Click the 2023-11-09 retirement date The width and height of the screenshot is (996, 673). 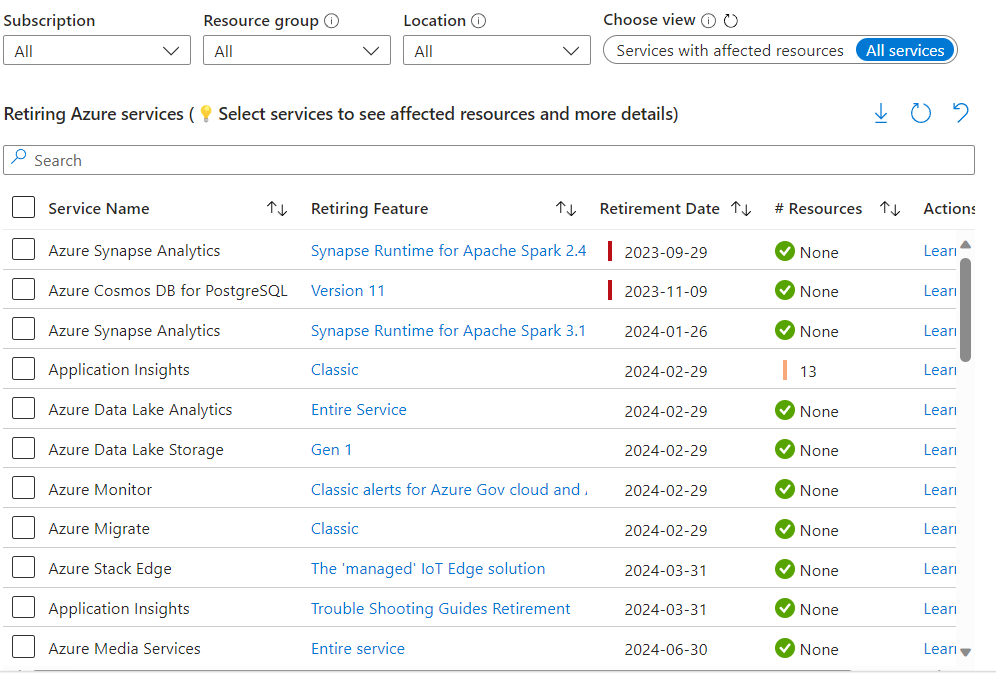point(666,292)
